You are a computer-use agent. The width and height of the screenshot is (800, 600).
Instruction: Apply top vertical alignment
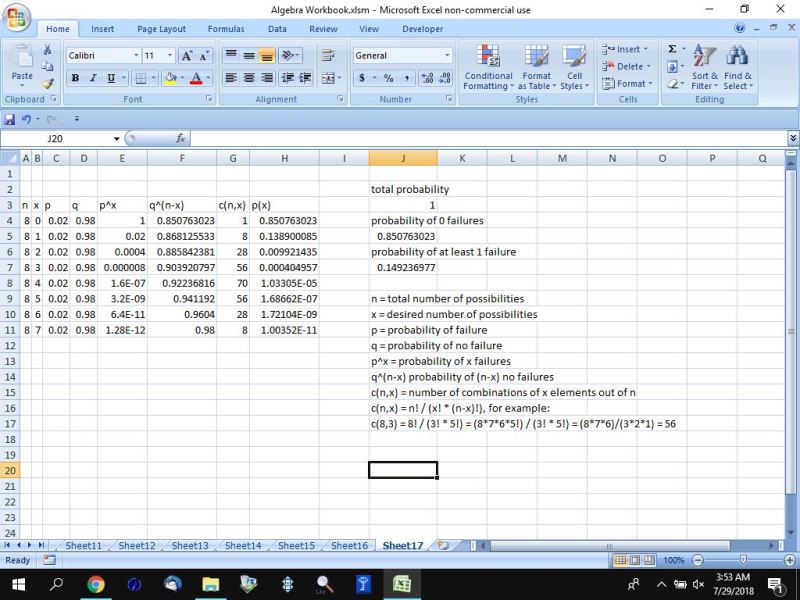(231, 55)
